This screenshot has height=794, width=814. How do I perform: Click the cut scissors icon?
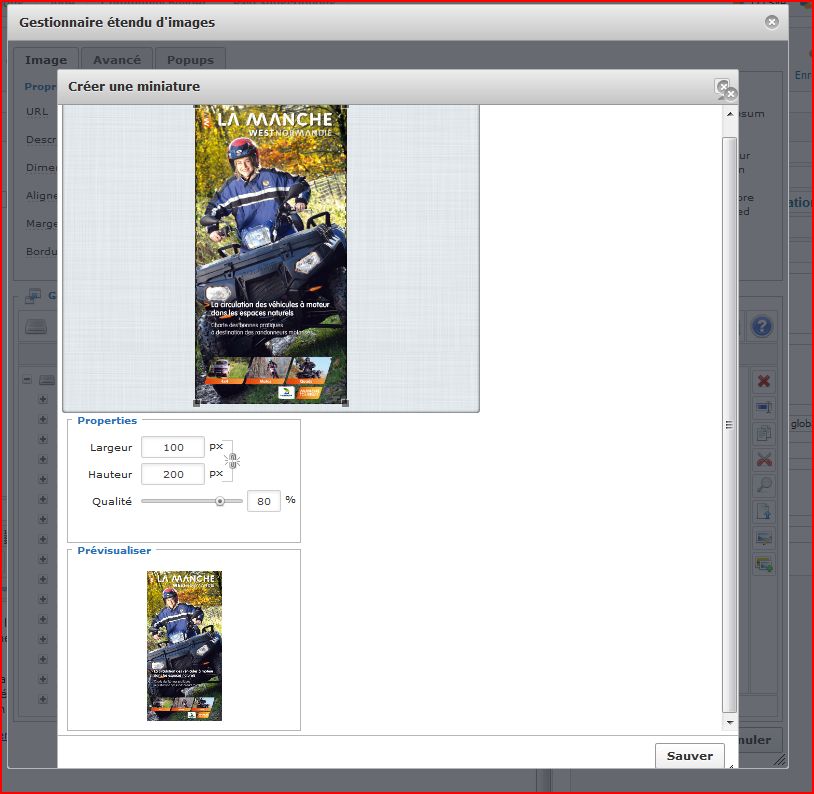(764, 460)
